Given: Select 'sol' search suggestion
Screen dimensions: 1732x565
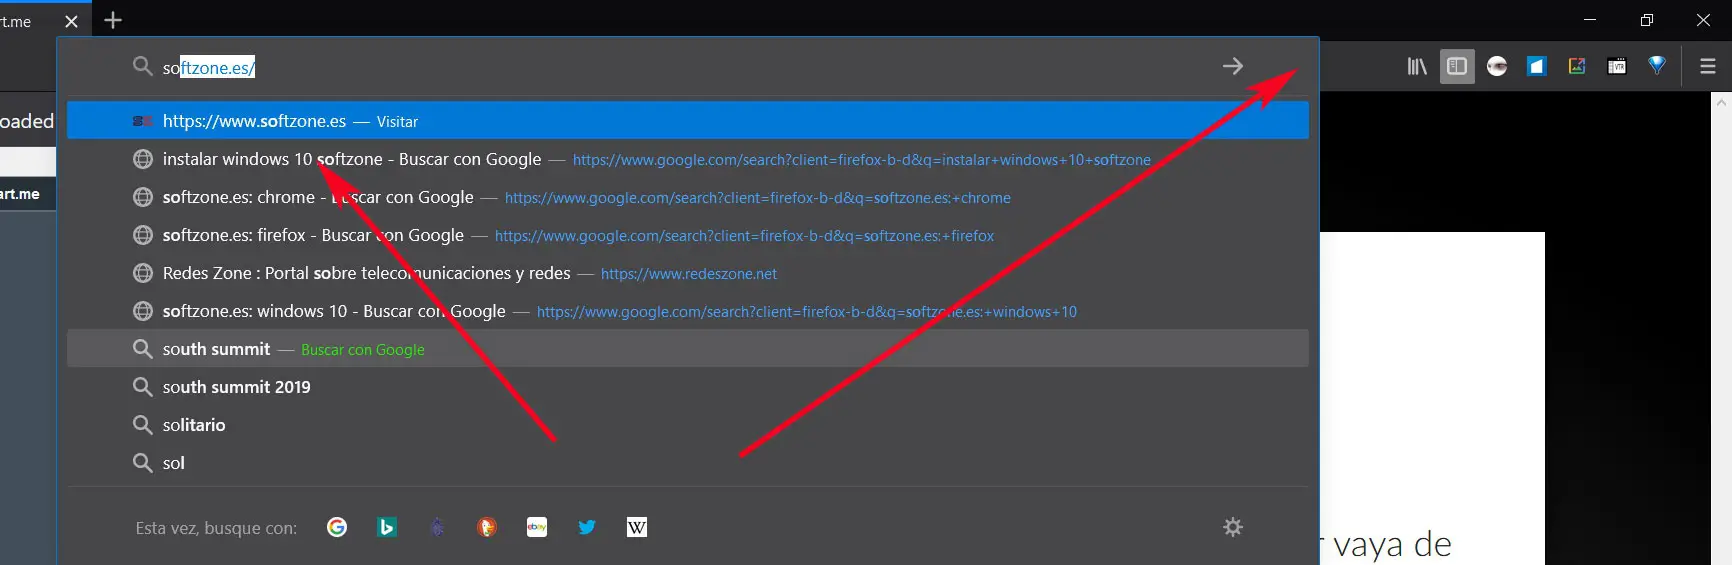Looking at the screenshot, I should [x=688, y=463].
